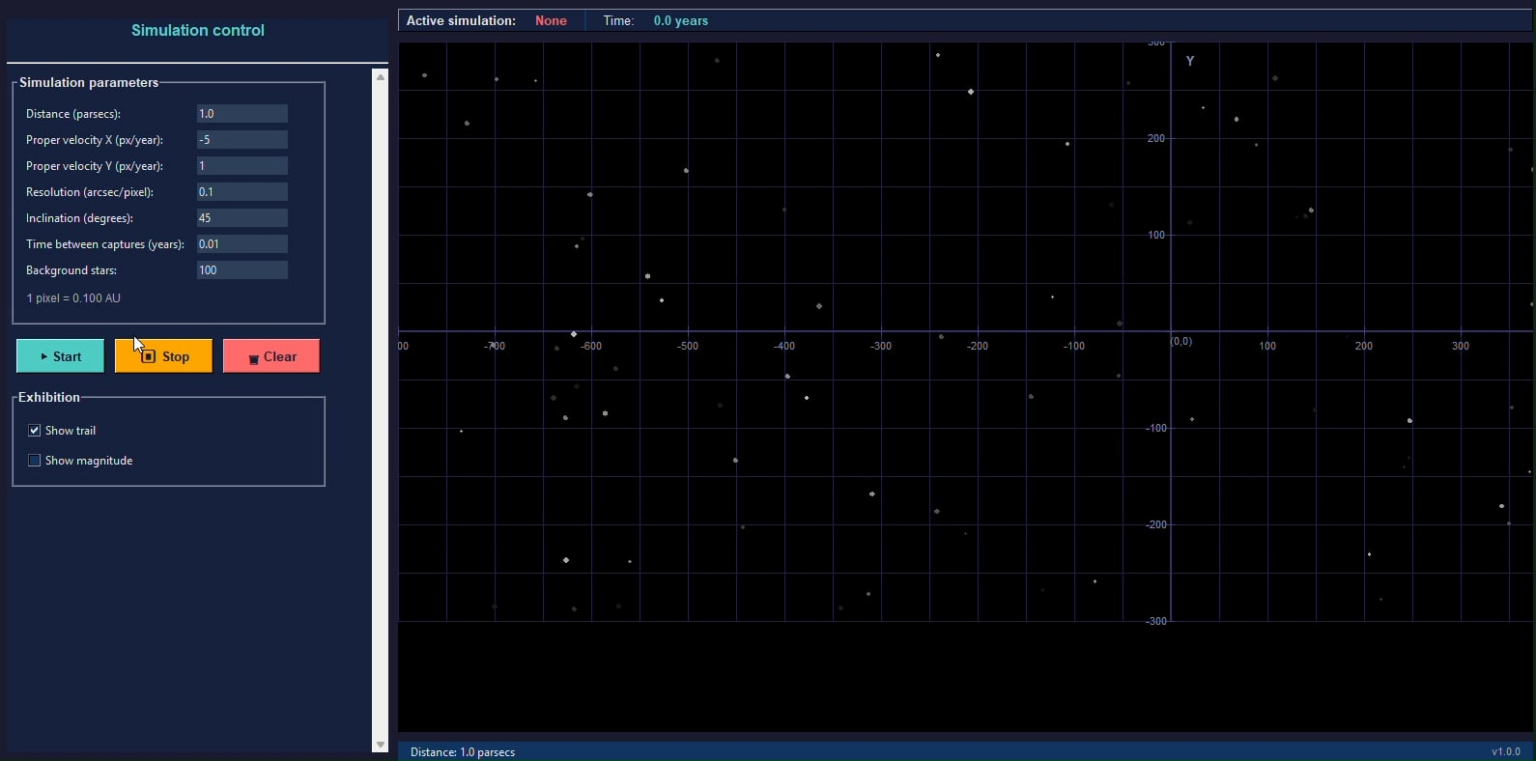1536x761 pixels.
Task: Enable the Show magnitude option
Action: (x=34, y=460)
